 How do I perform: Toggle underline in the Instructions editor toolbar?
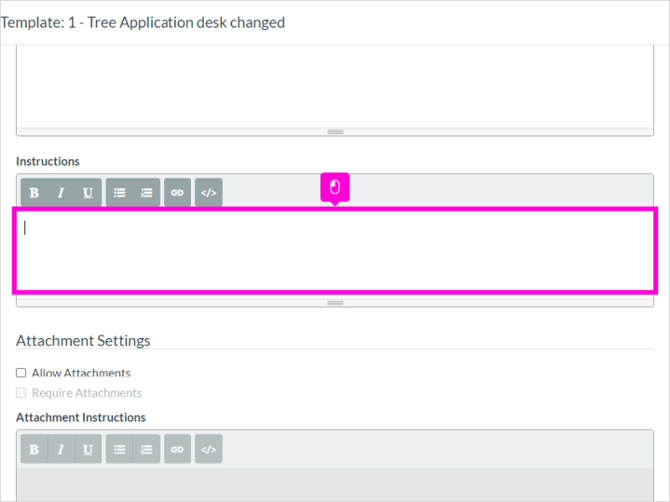tap(88, 193)
